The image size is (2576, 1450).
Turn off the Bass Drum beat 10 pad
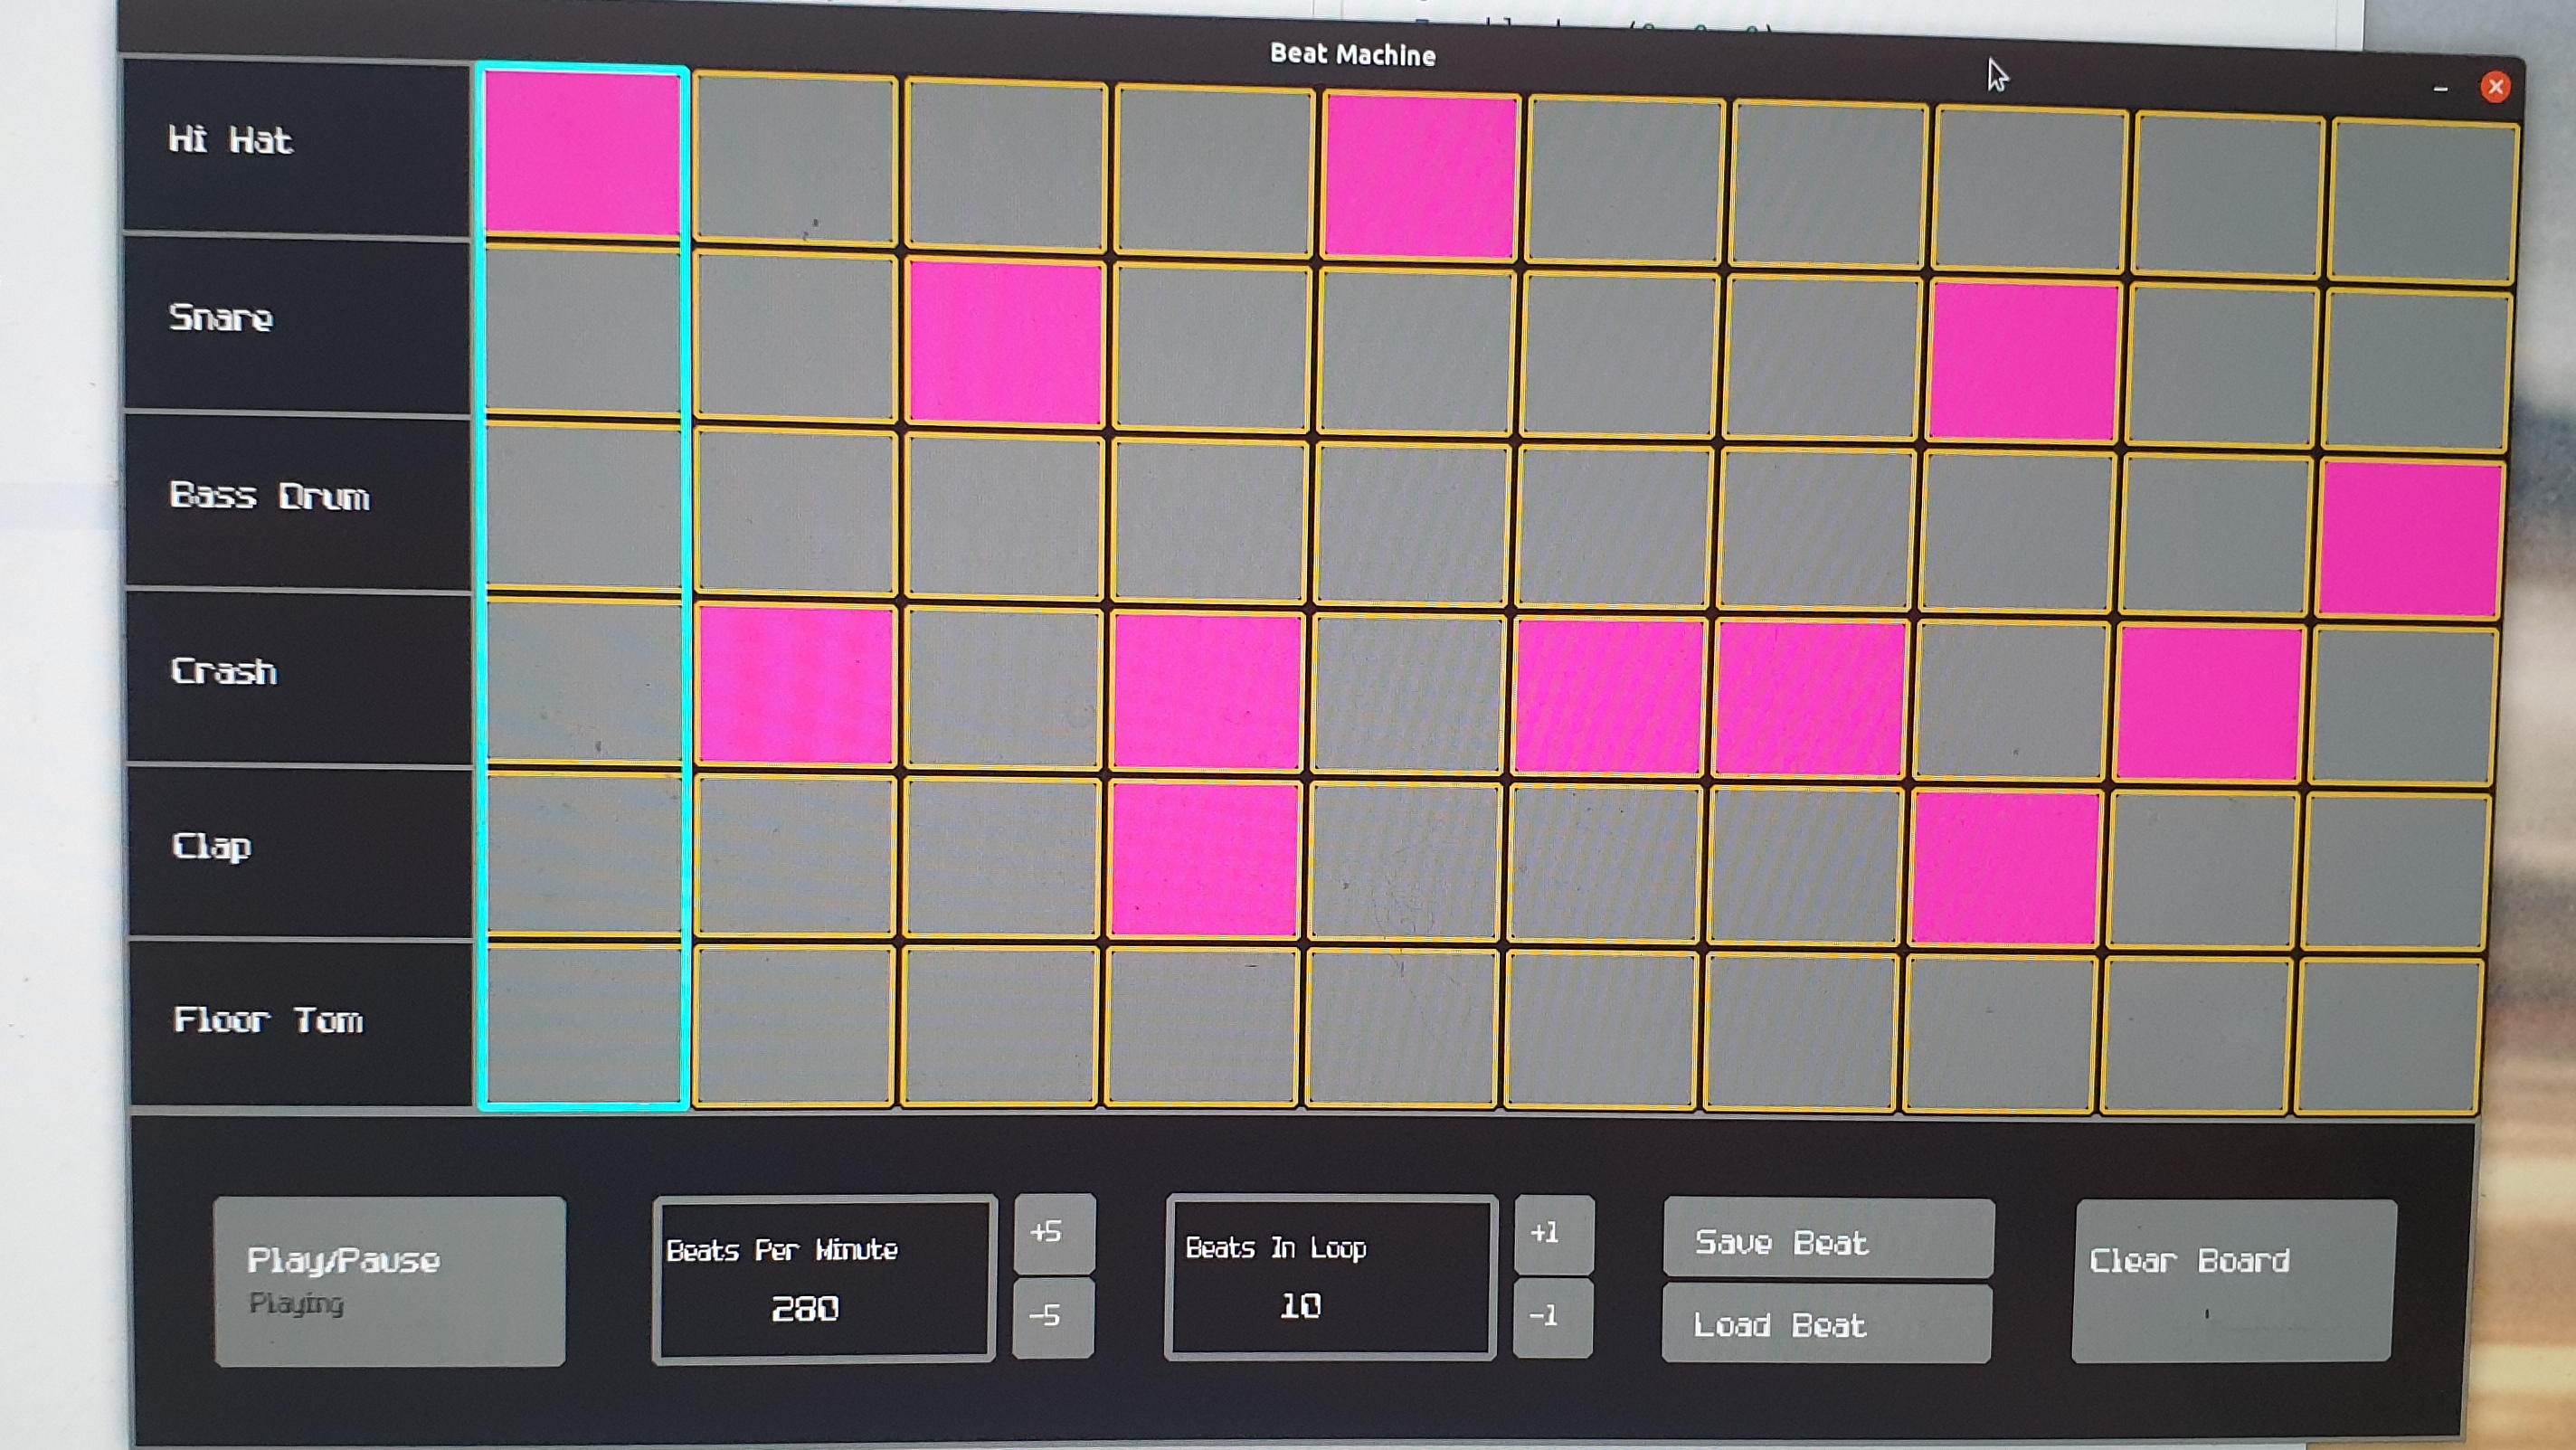pyautogui.click(x=2410, y=539)
